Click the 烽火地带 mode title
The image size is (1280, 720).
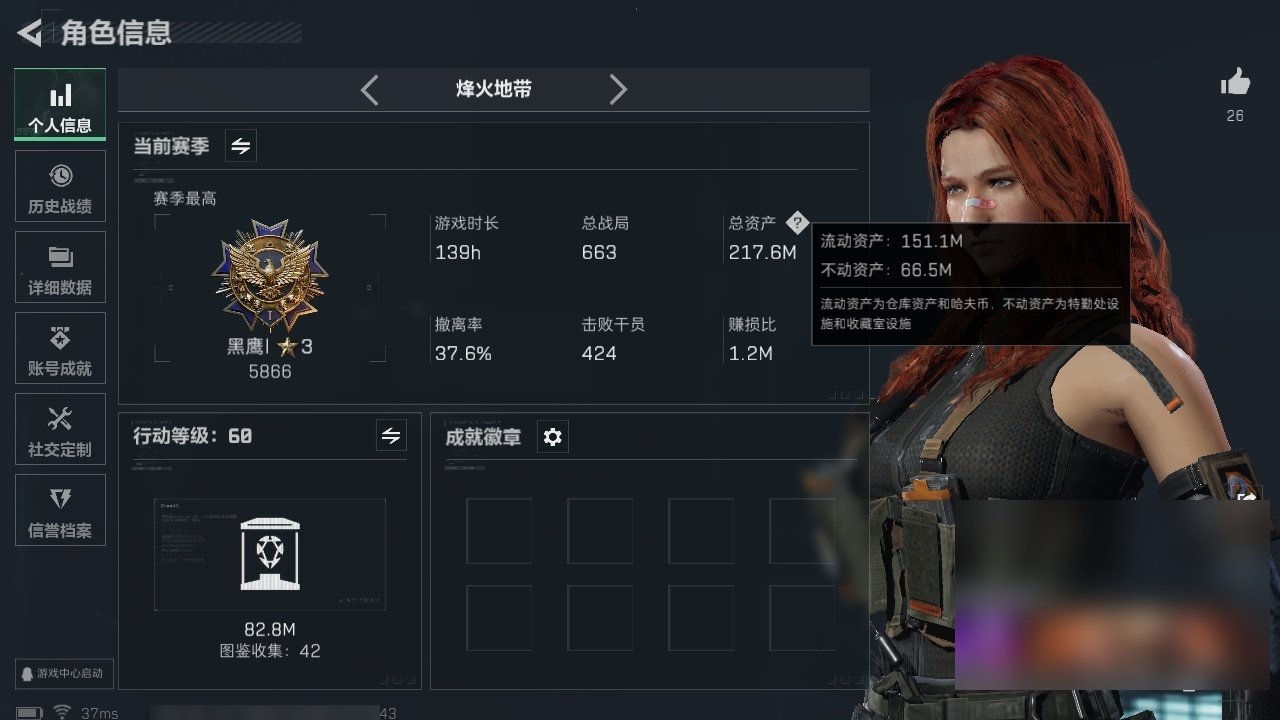point(494,90)
